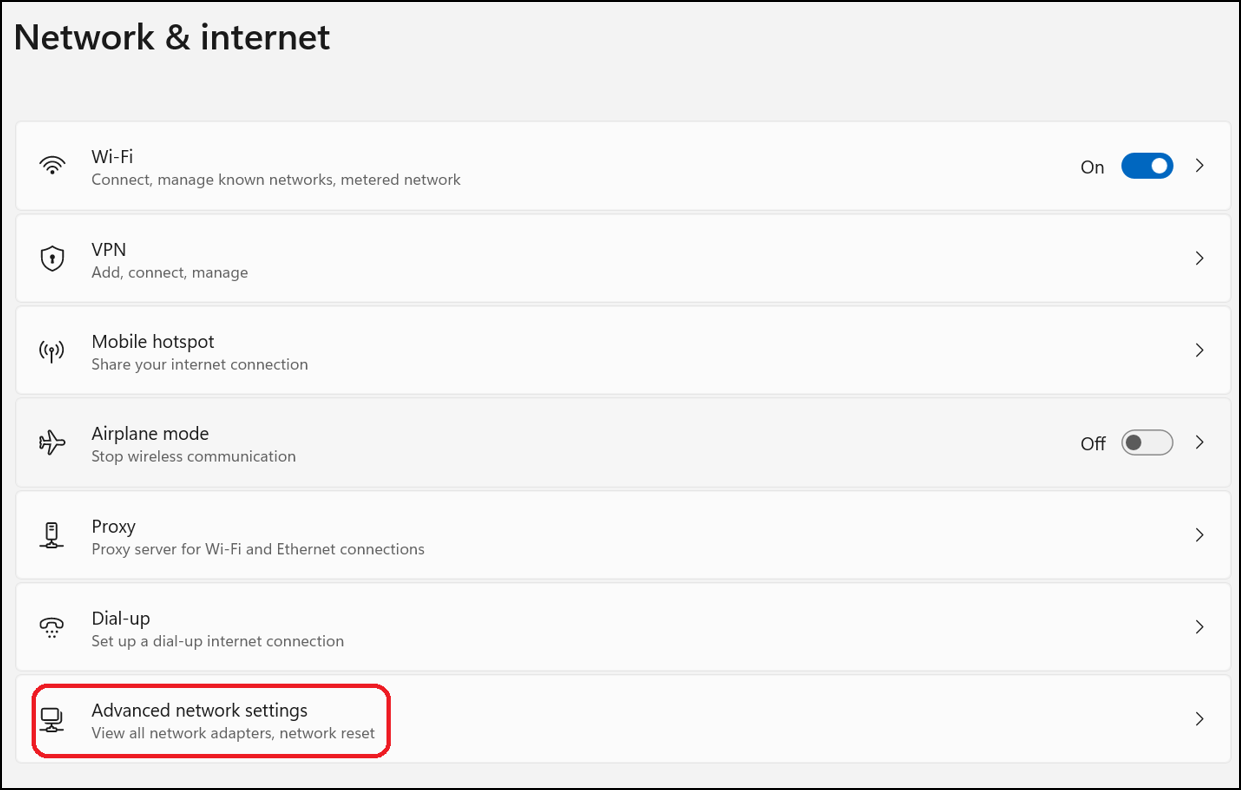Open Mobile hotspot via its right arrow
The height and width of the screenshot is (790, 1241).
(x=1199, y=350)
